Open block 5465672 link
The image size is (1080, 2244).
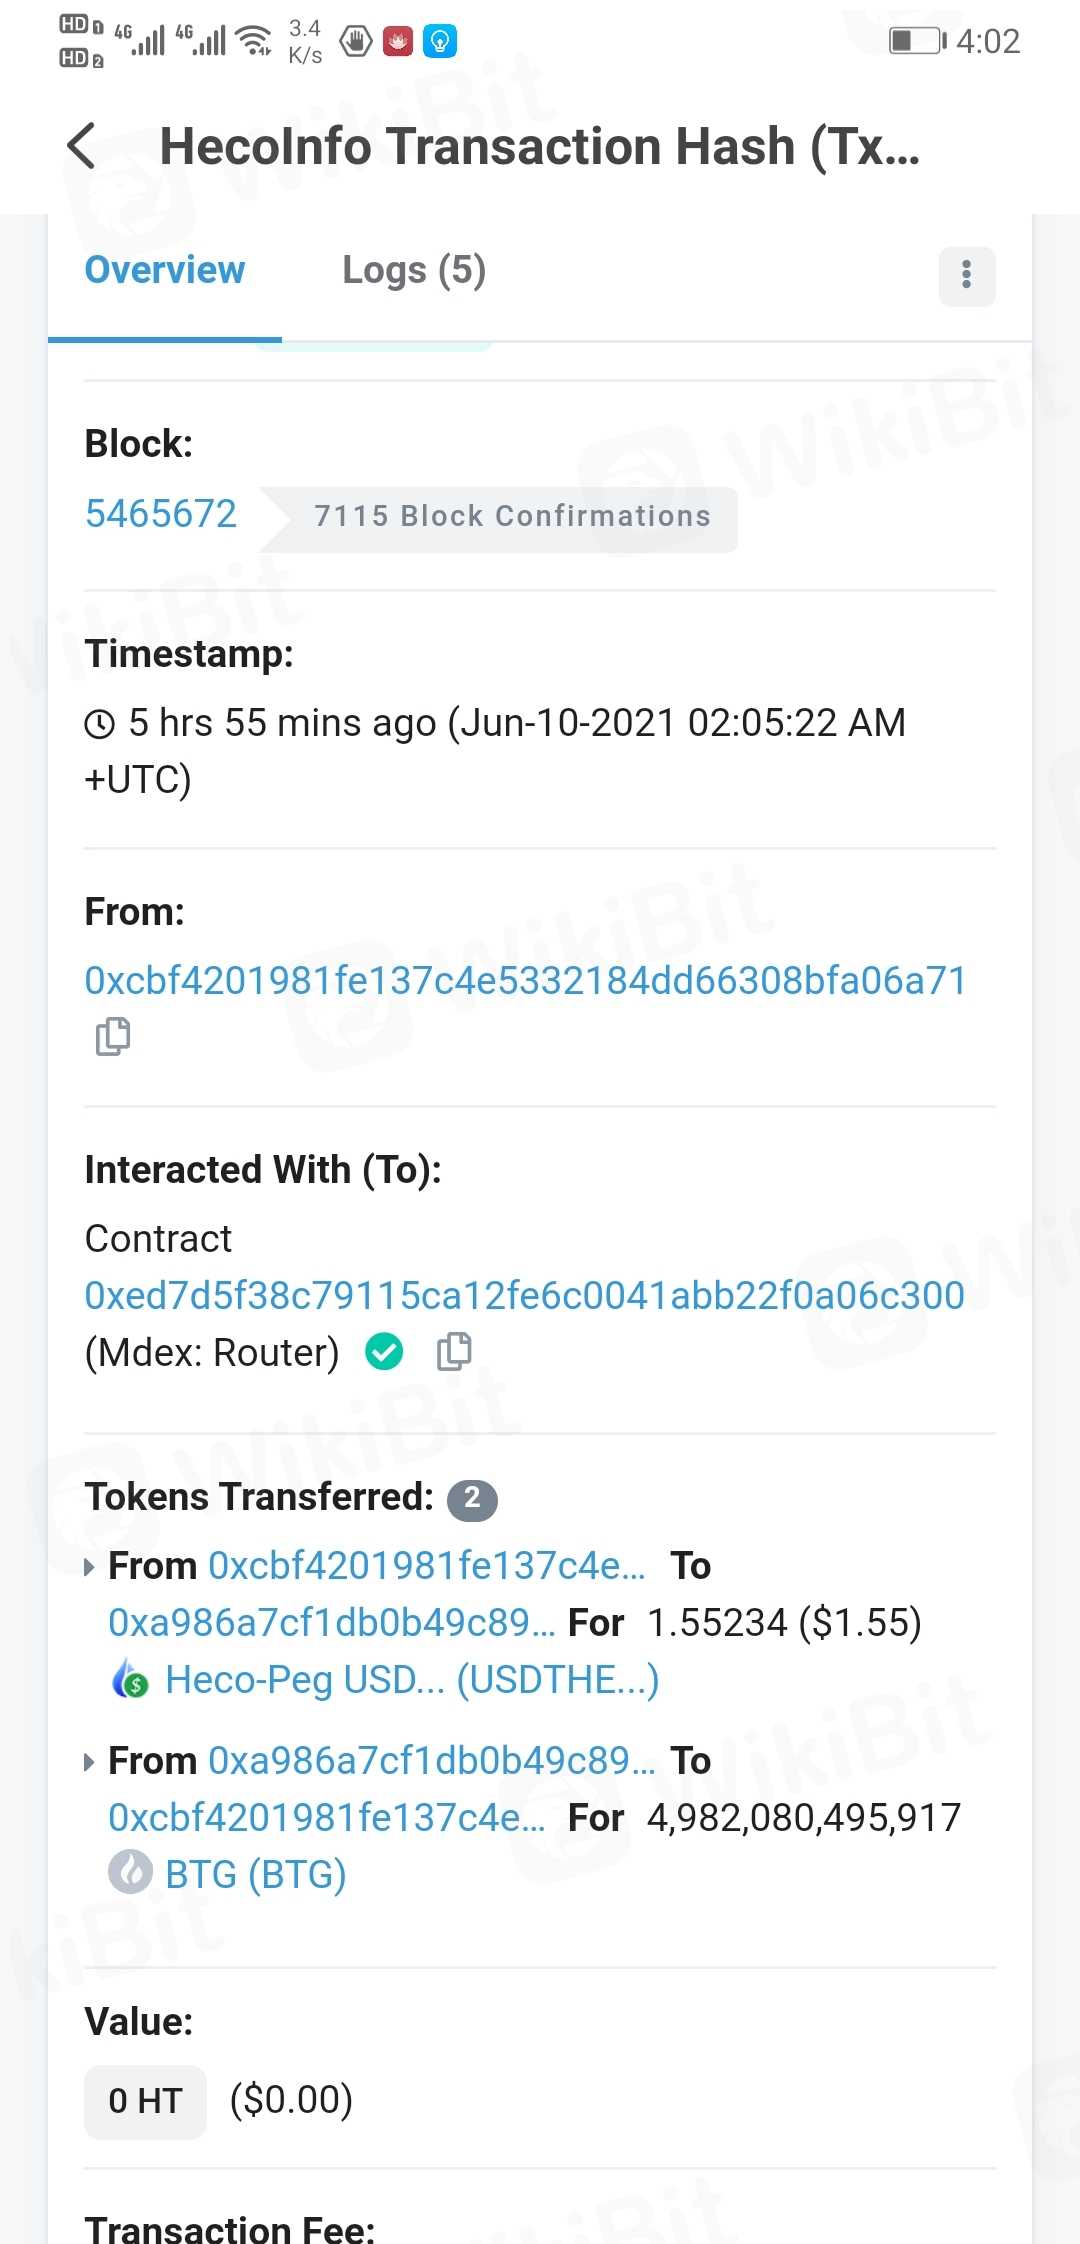point(161,514)
